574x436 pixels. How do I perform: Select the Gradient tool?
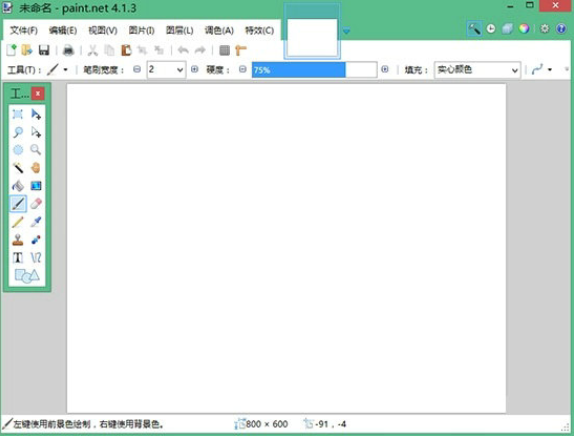point(36,186)
